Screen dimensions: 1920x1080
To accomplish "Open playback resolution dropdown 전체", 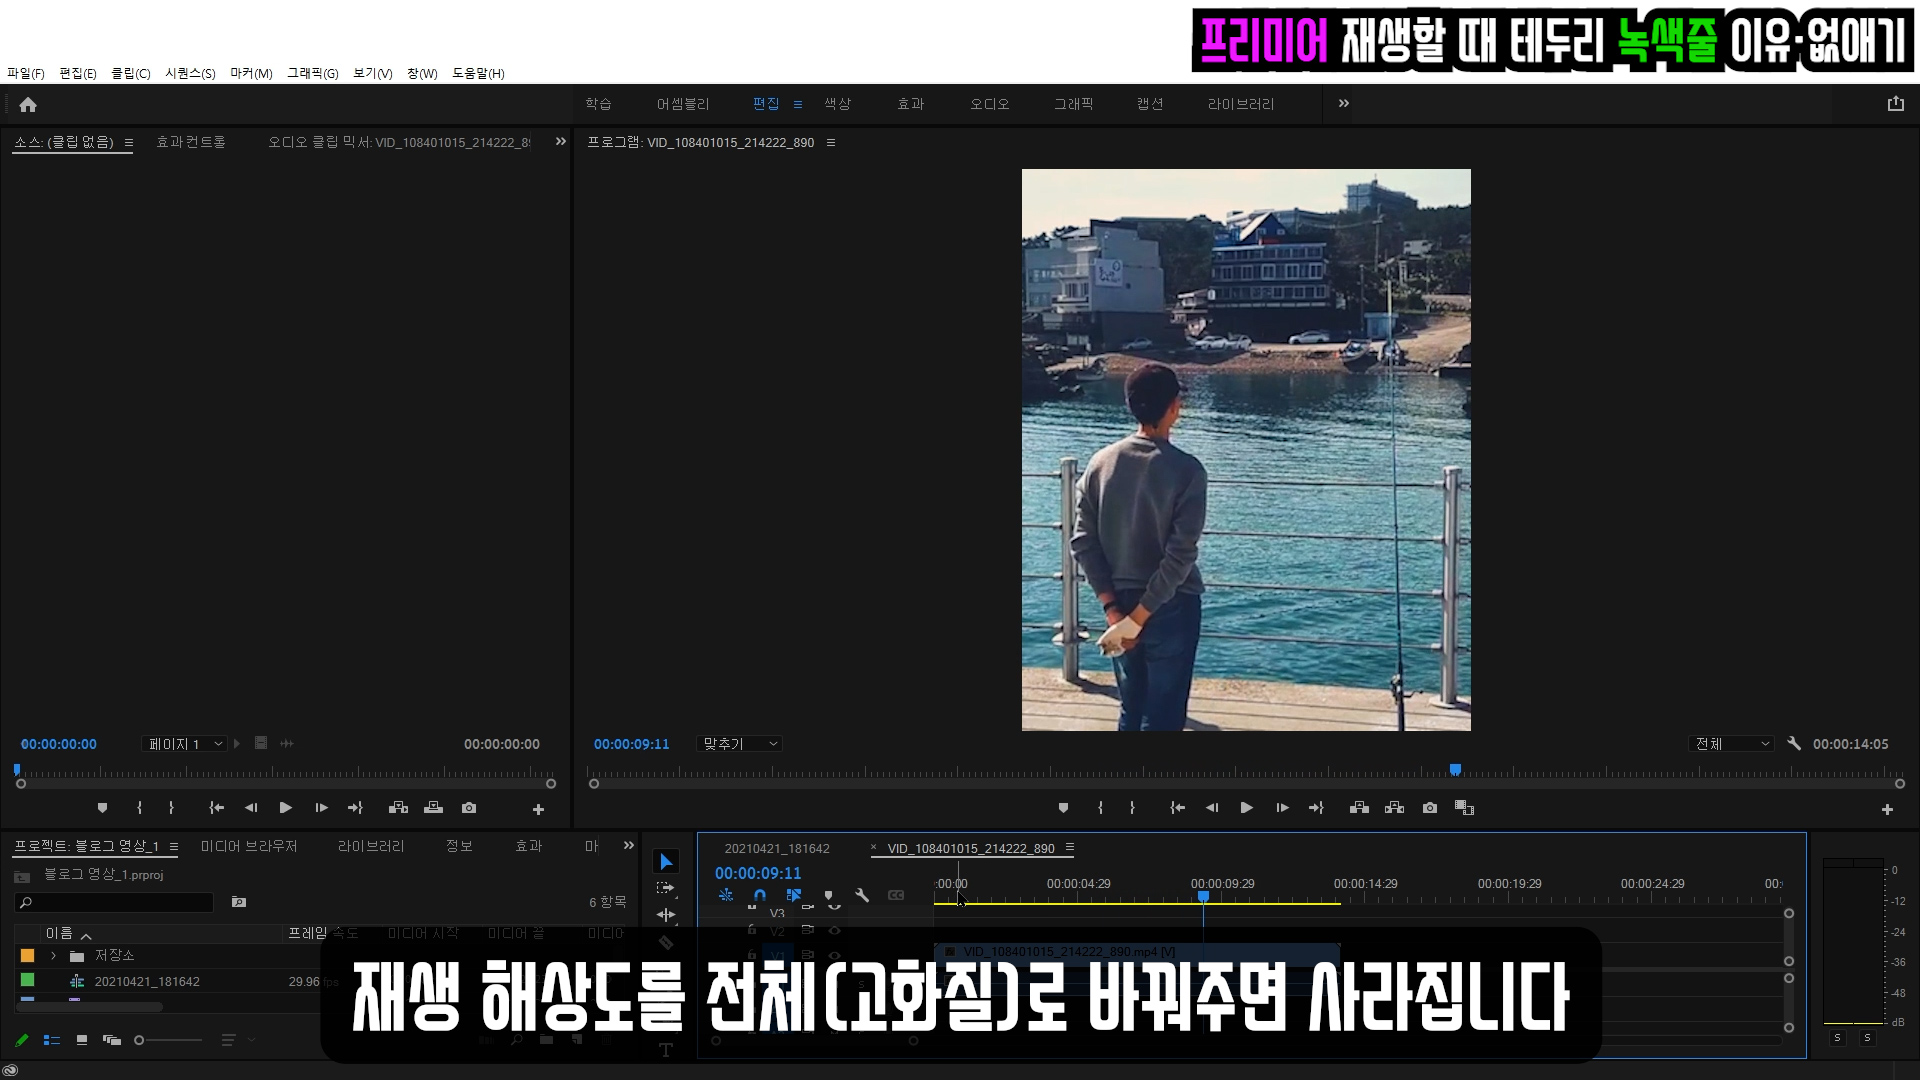I will pyautogui.click(x=1732, y=744).
